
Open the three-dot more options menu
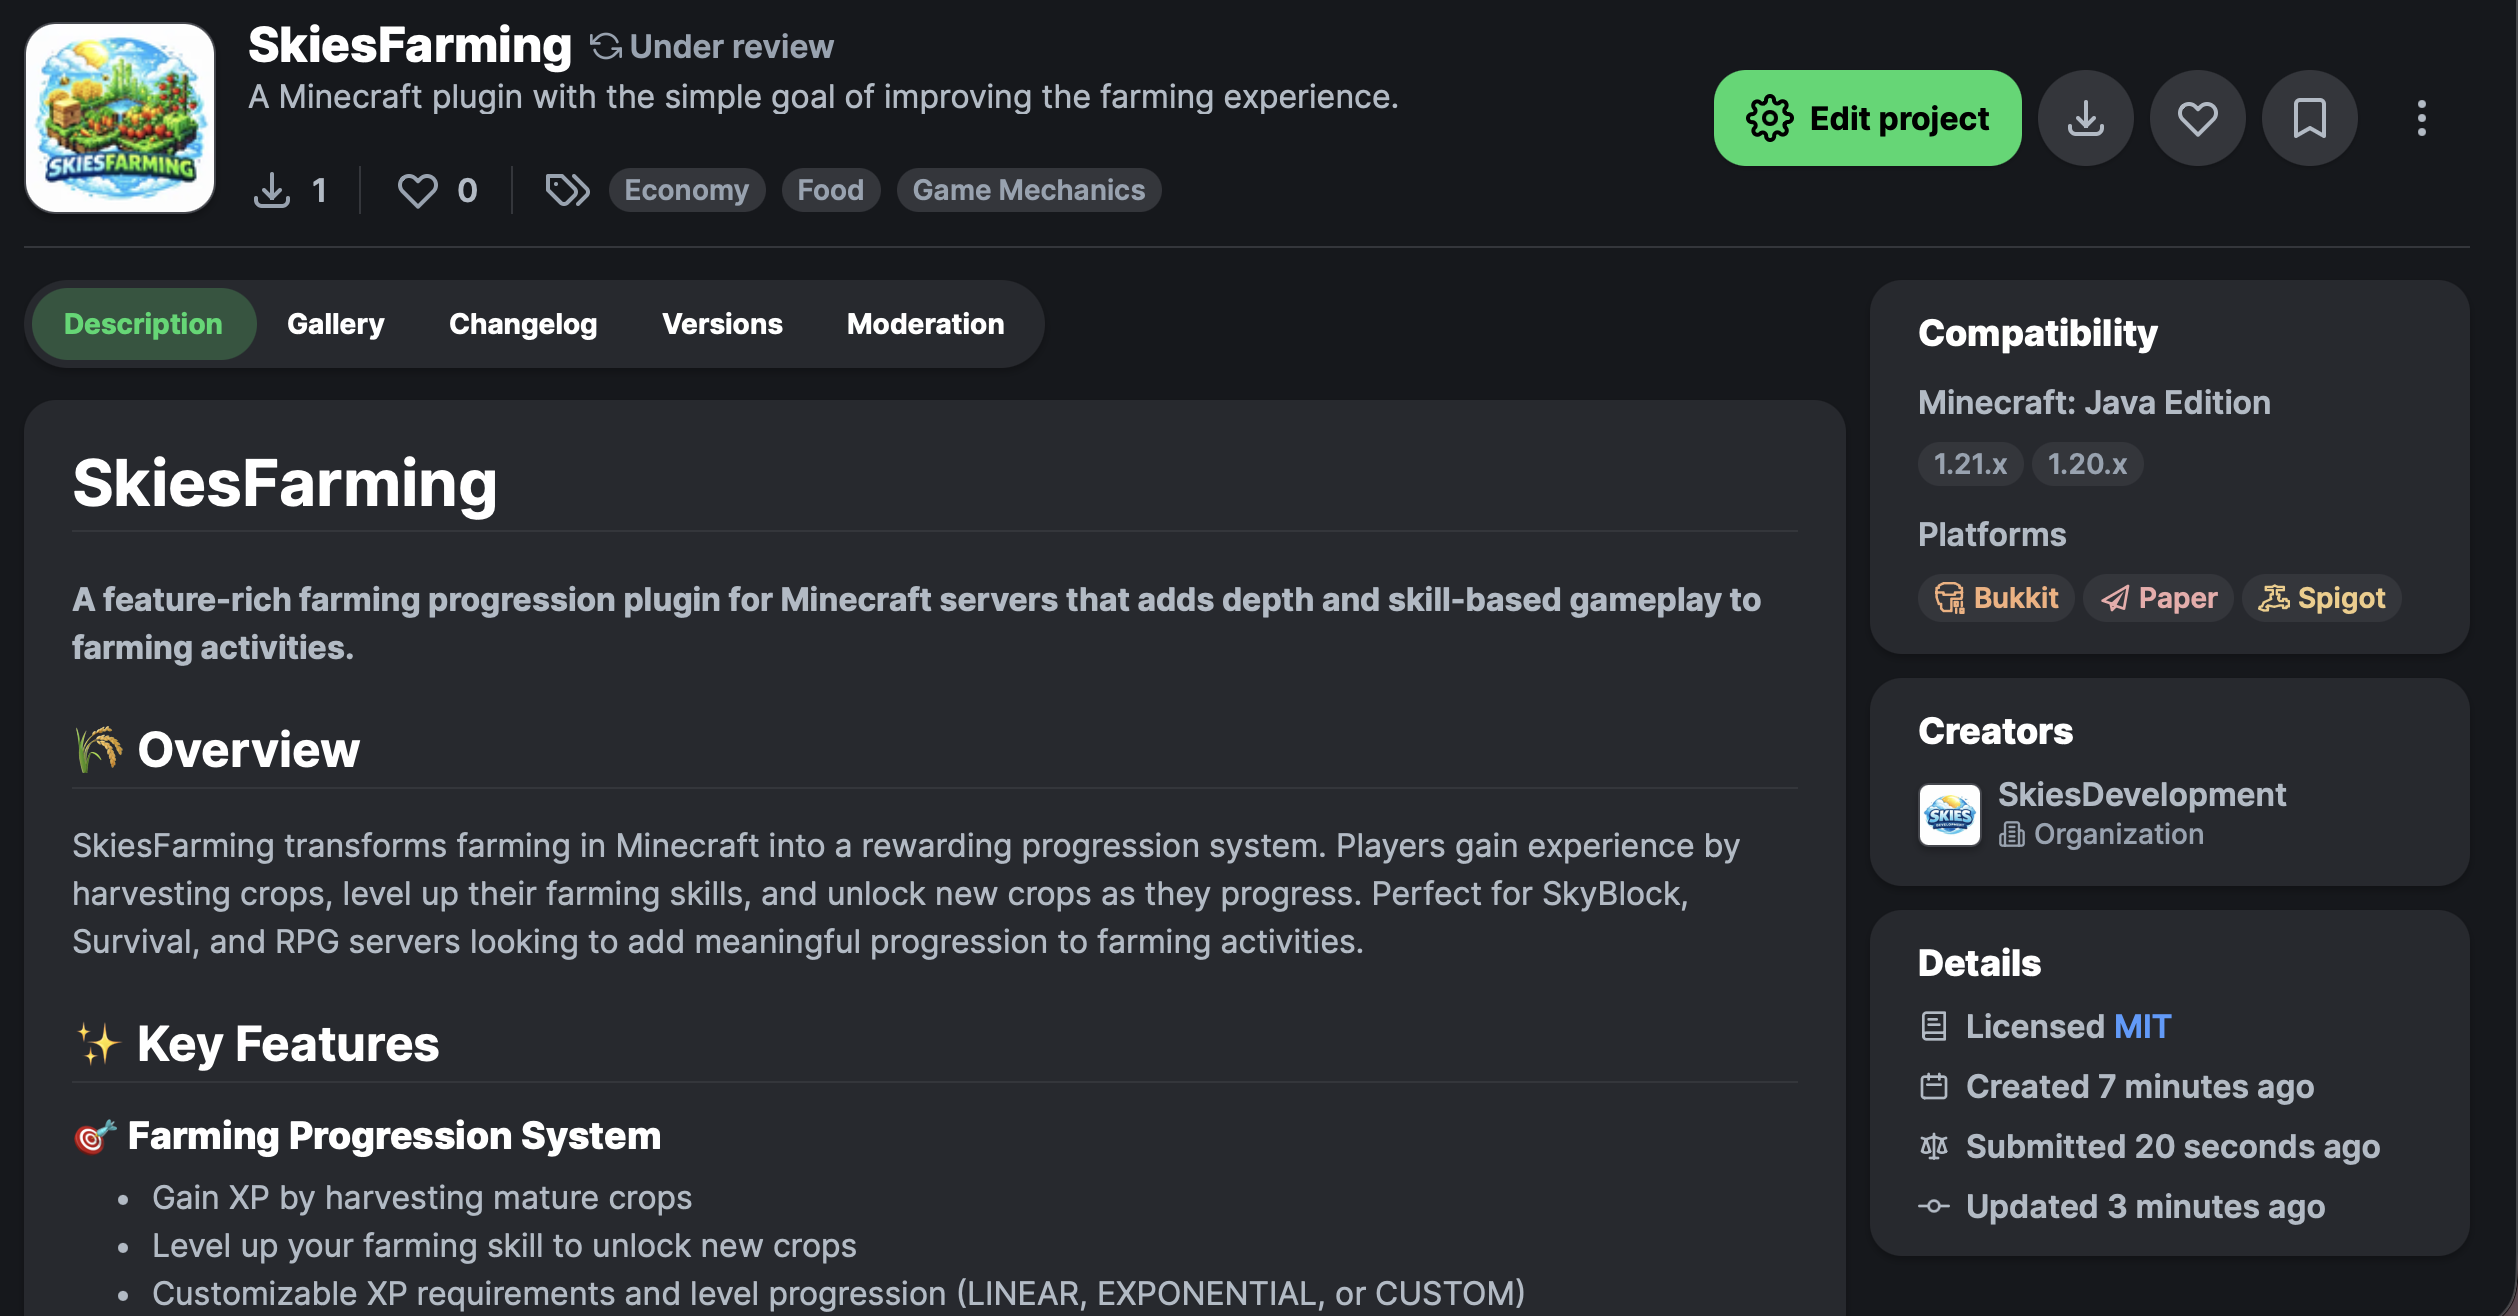[x=2421, y=118]
